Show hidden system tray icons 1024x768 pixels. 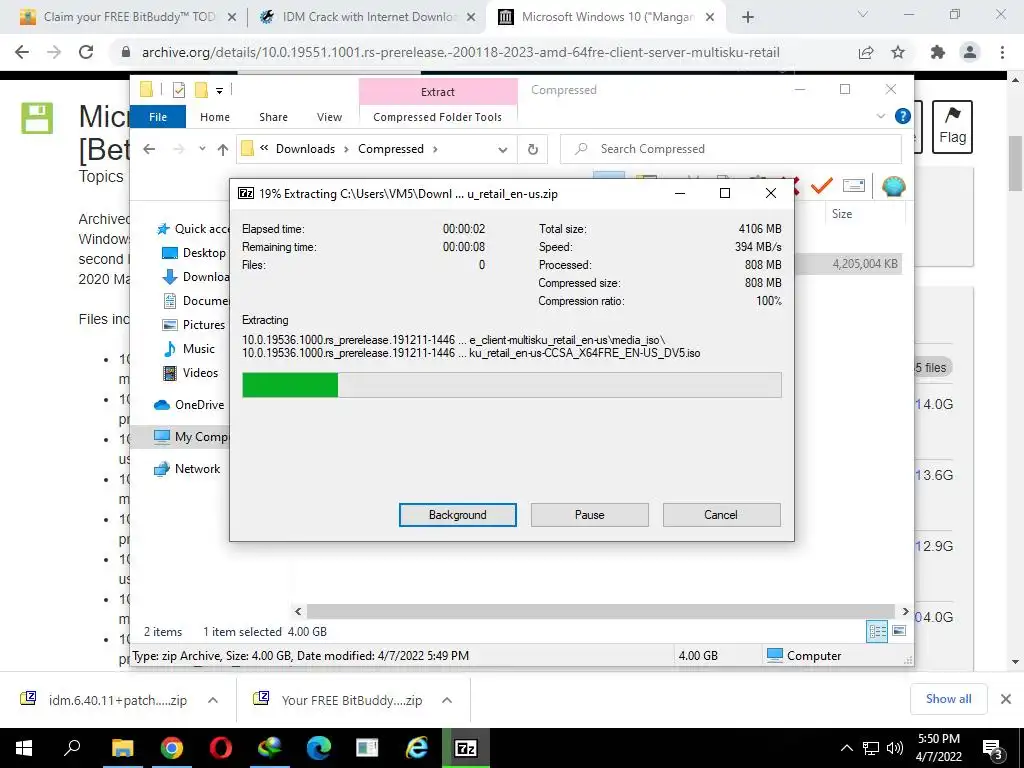pyautogui.click(x=846, y=748)
